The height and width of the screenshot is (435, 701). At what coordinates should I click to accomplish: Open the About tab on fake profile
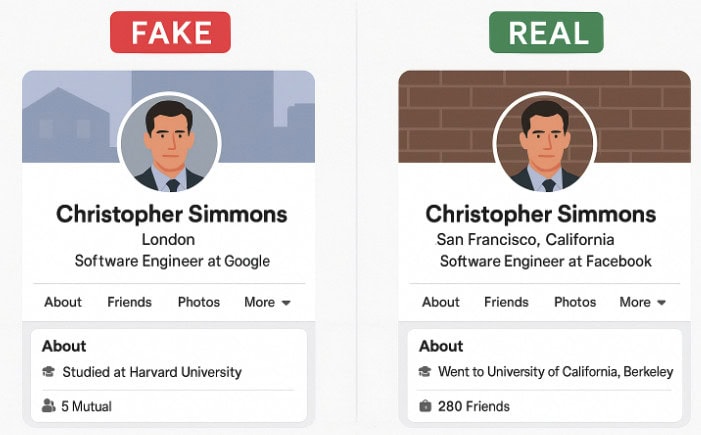(63, 302)
